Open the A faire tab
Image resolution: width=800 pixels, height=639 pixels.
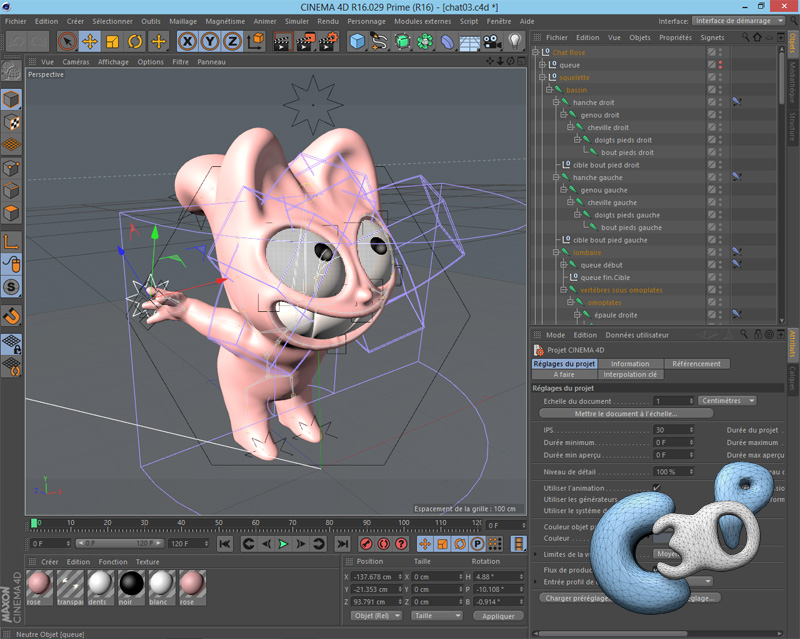point(564,375)
